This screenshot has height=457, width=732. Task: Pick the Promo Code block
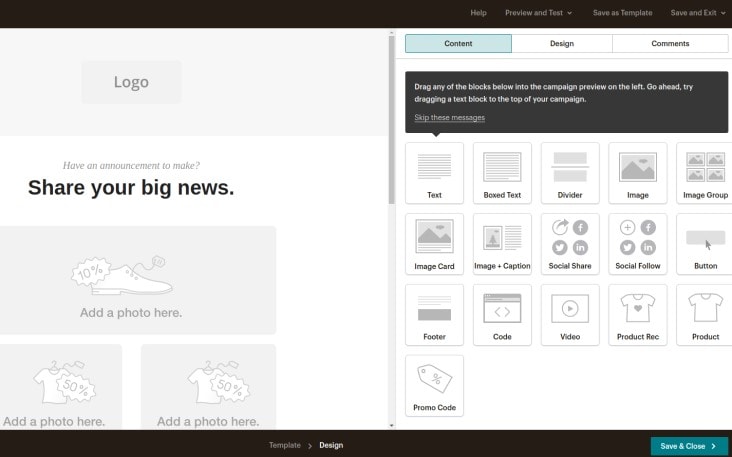pyautogui.click(x=434, y=385)
